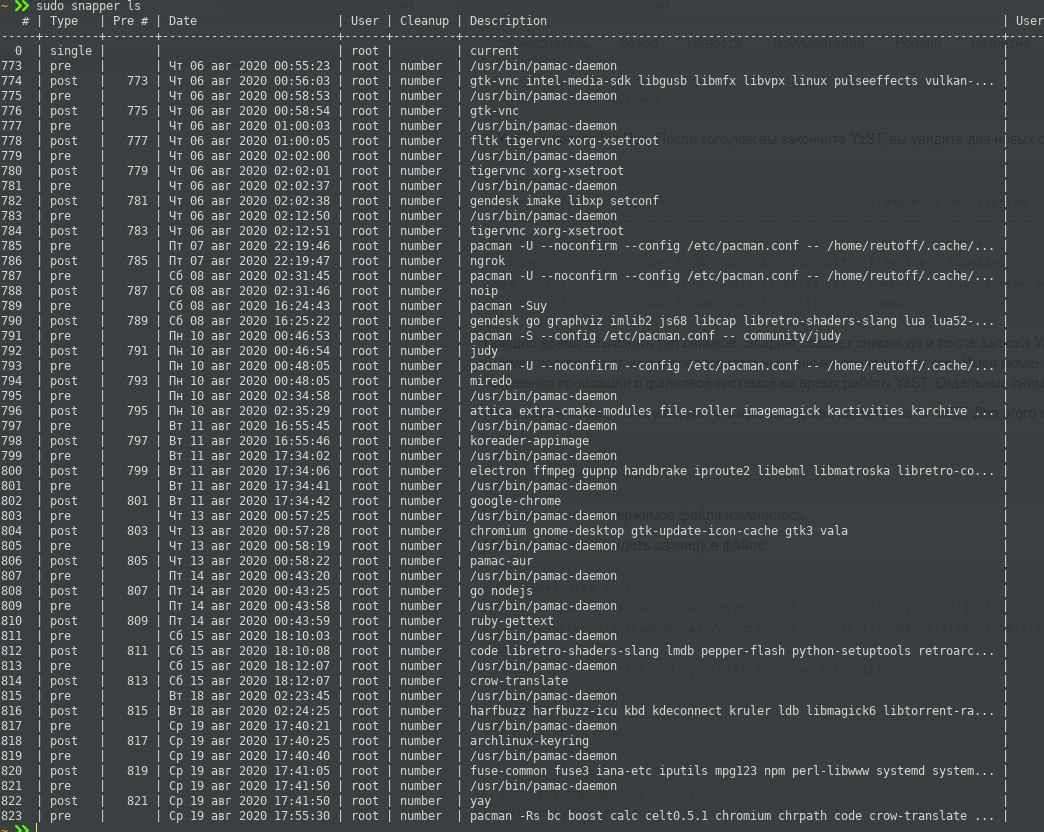
Task: Select the 'Cleanup' column header
Action: coord(424,21)
